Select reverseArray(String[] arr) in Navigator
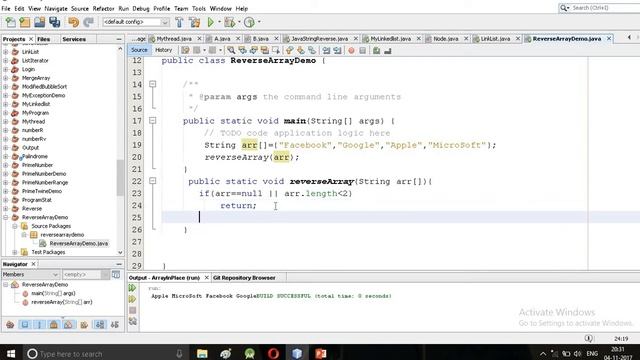 coord(62,302)
